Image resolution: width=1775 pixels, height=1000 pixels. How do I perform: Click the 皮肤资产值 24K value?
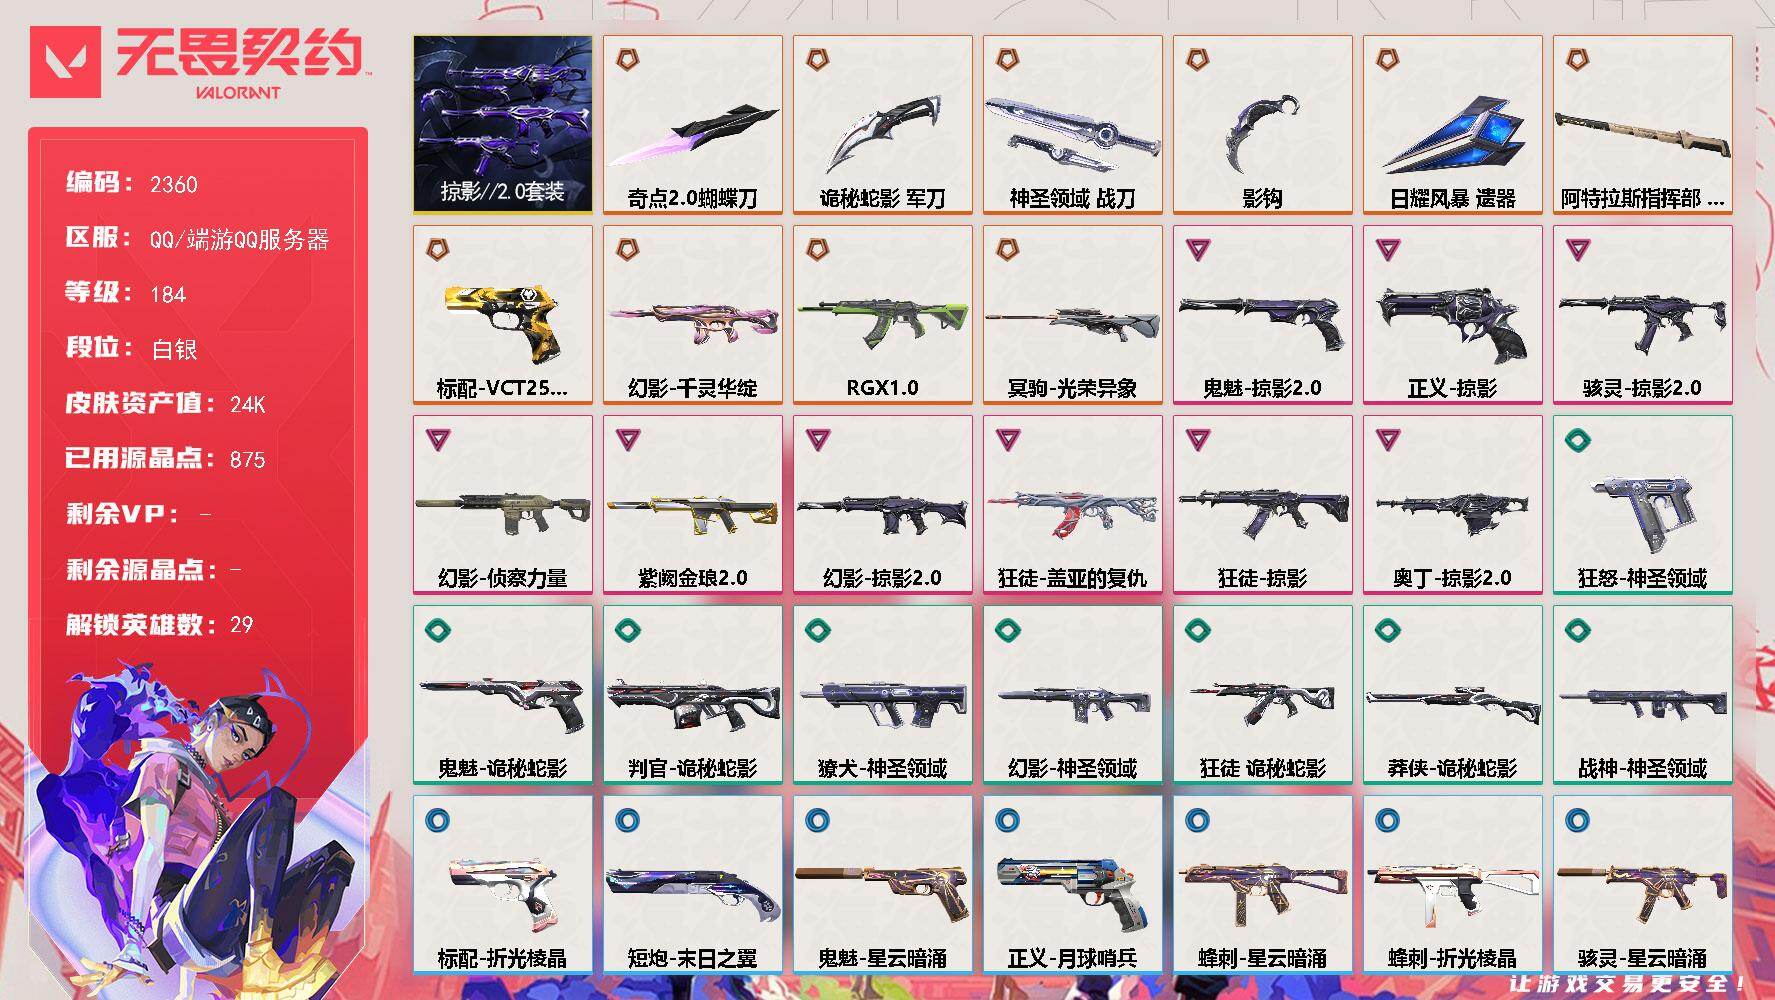pyautogui.click(x=248, y=404)
